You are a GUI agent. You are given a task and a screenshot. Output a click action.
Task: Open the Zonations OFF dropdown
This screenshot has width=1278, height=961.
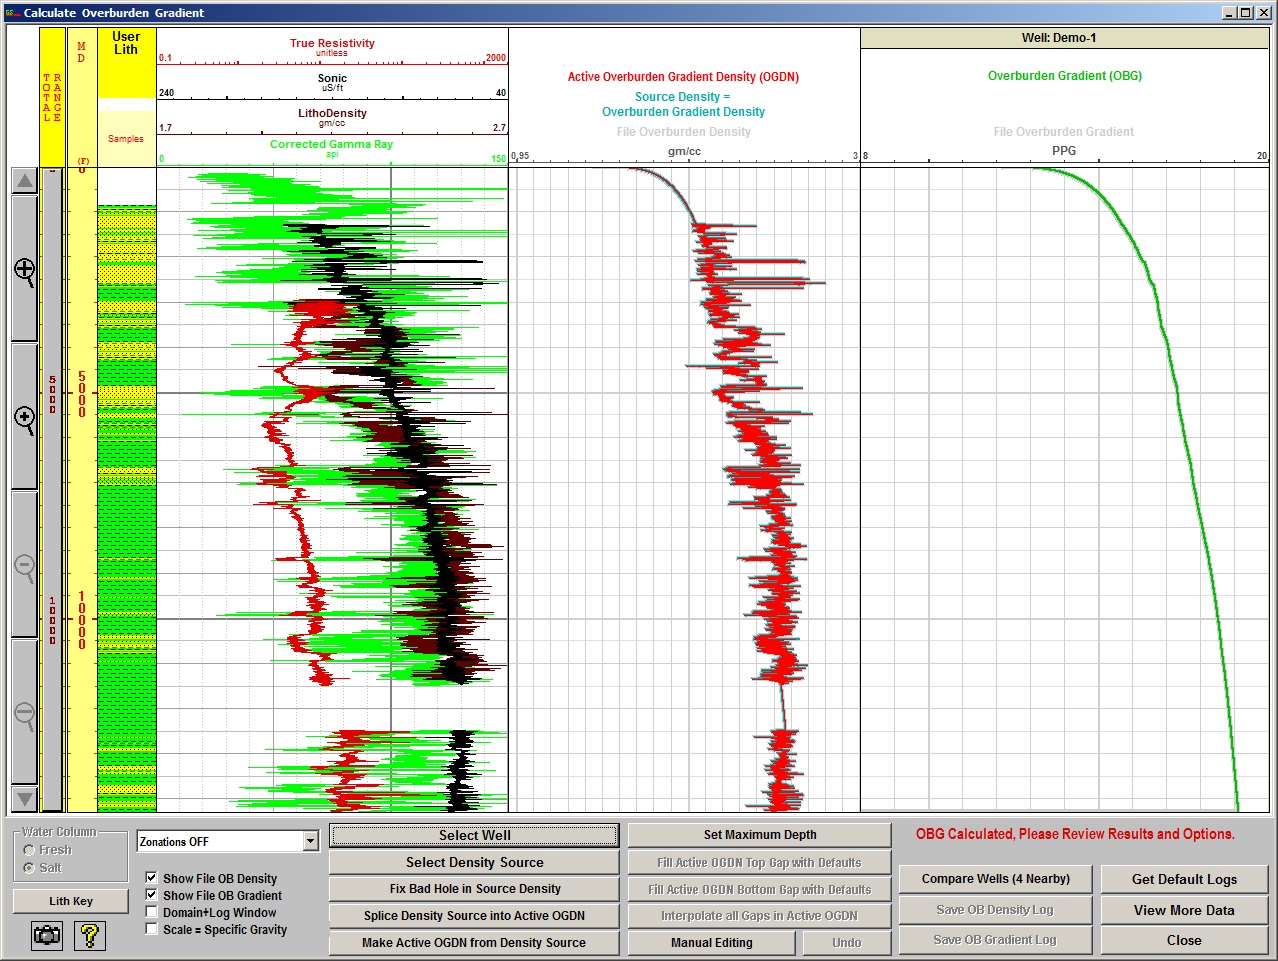(313, 840)
